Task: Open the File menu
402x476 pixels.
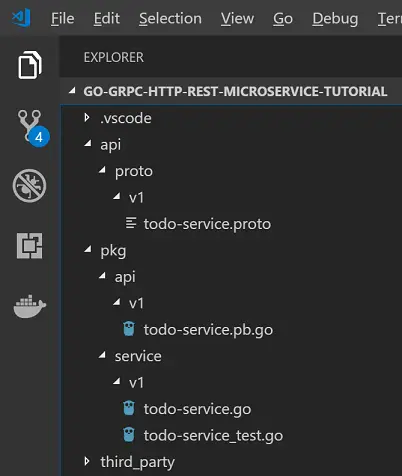Action: [62, 18]
